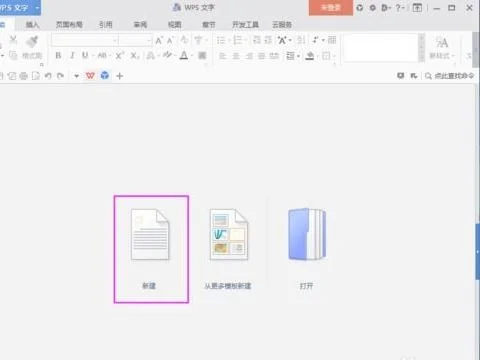Switch to the 章节 tab
The width and height of the screenshot is (480, 360).
[x=209, y=24]
